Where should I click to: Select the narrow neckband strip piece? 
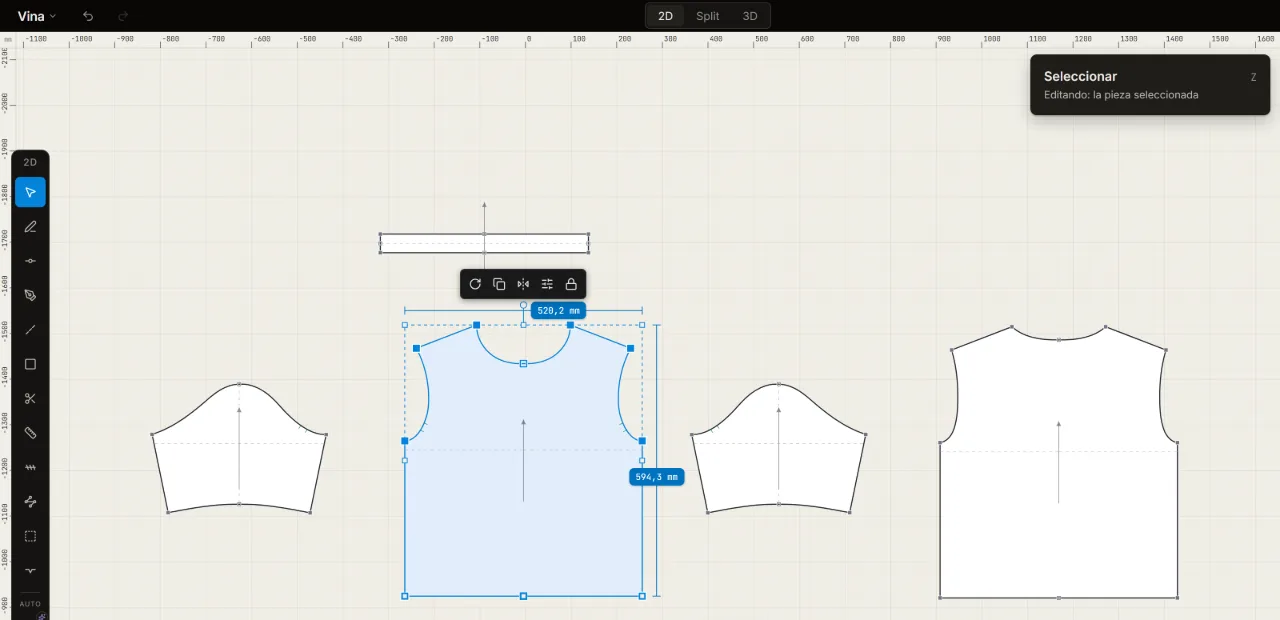484,243
